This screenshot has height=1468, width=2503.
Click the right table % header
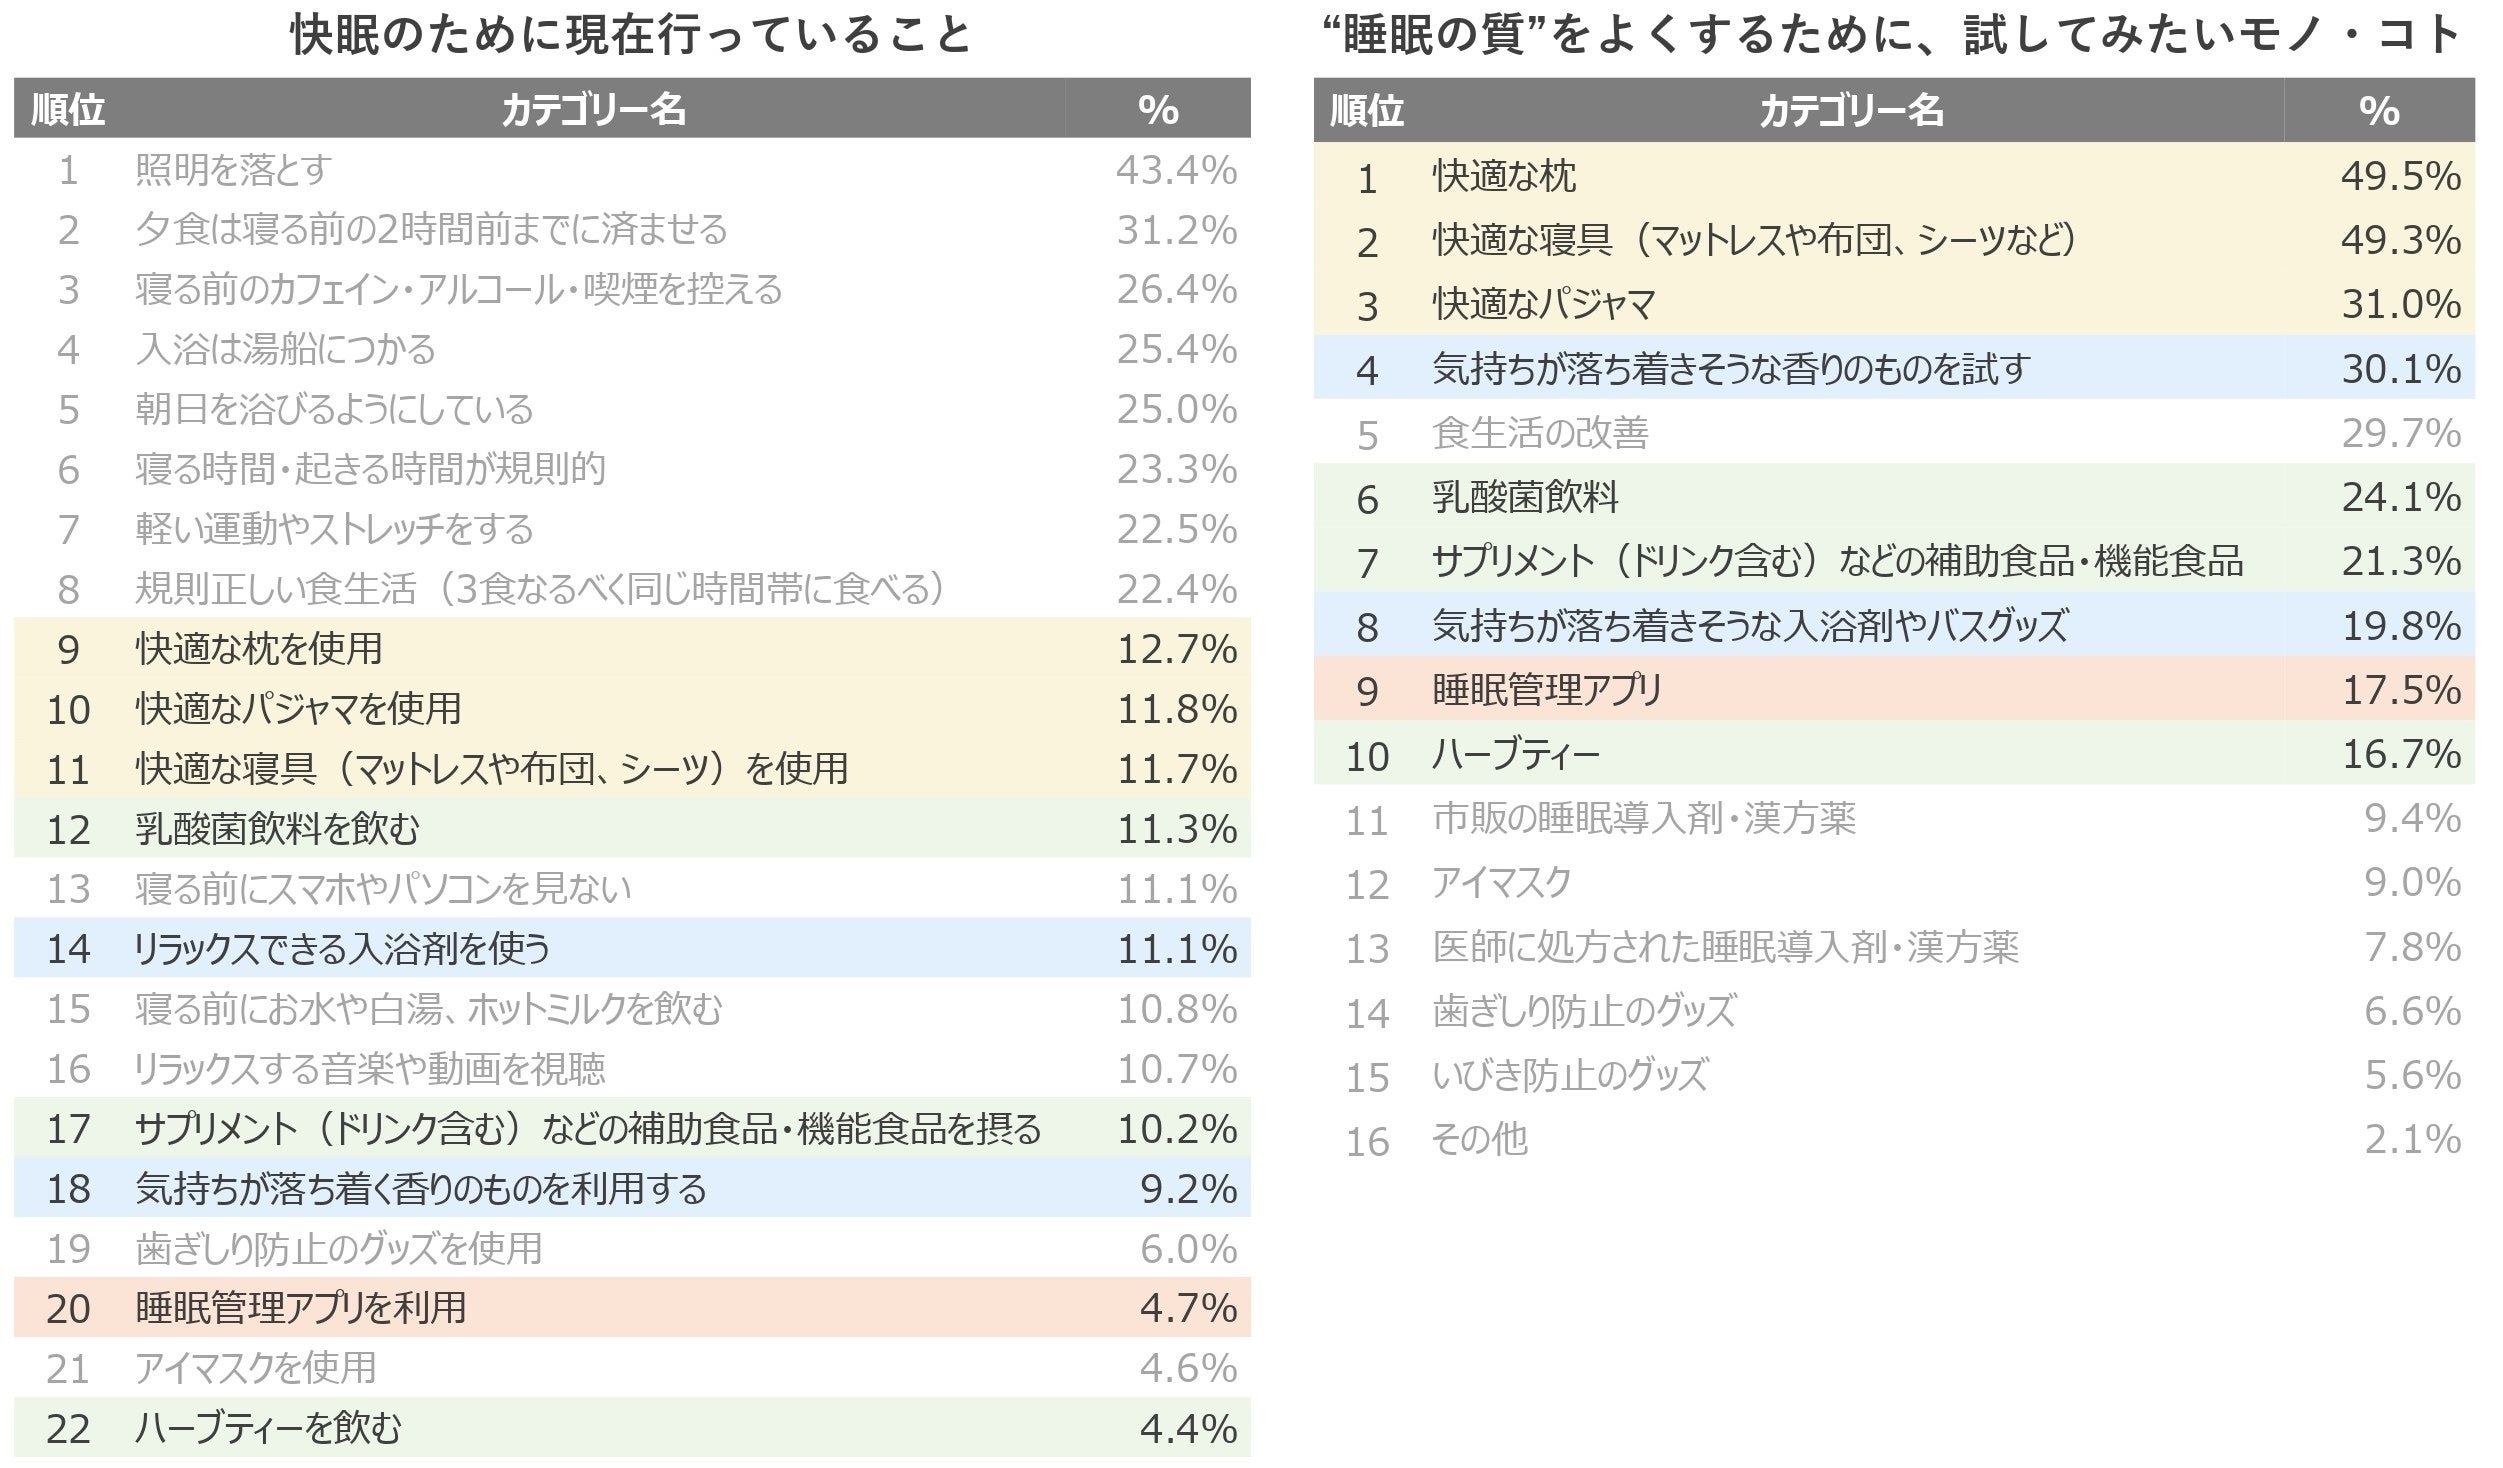pos(2378,110)
